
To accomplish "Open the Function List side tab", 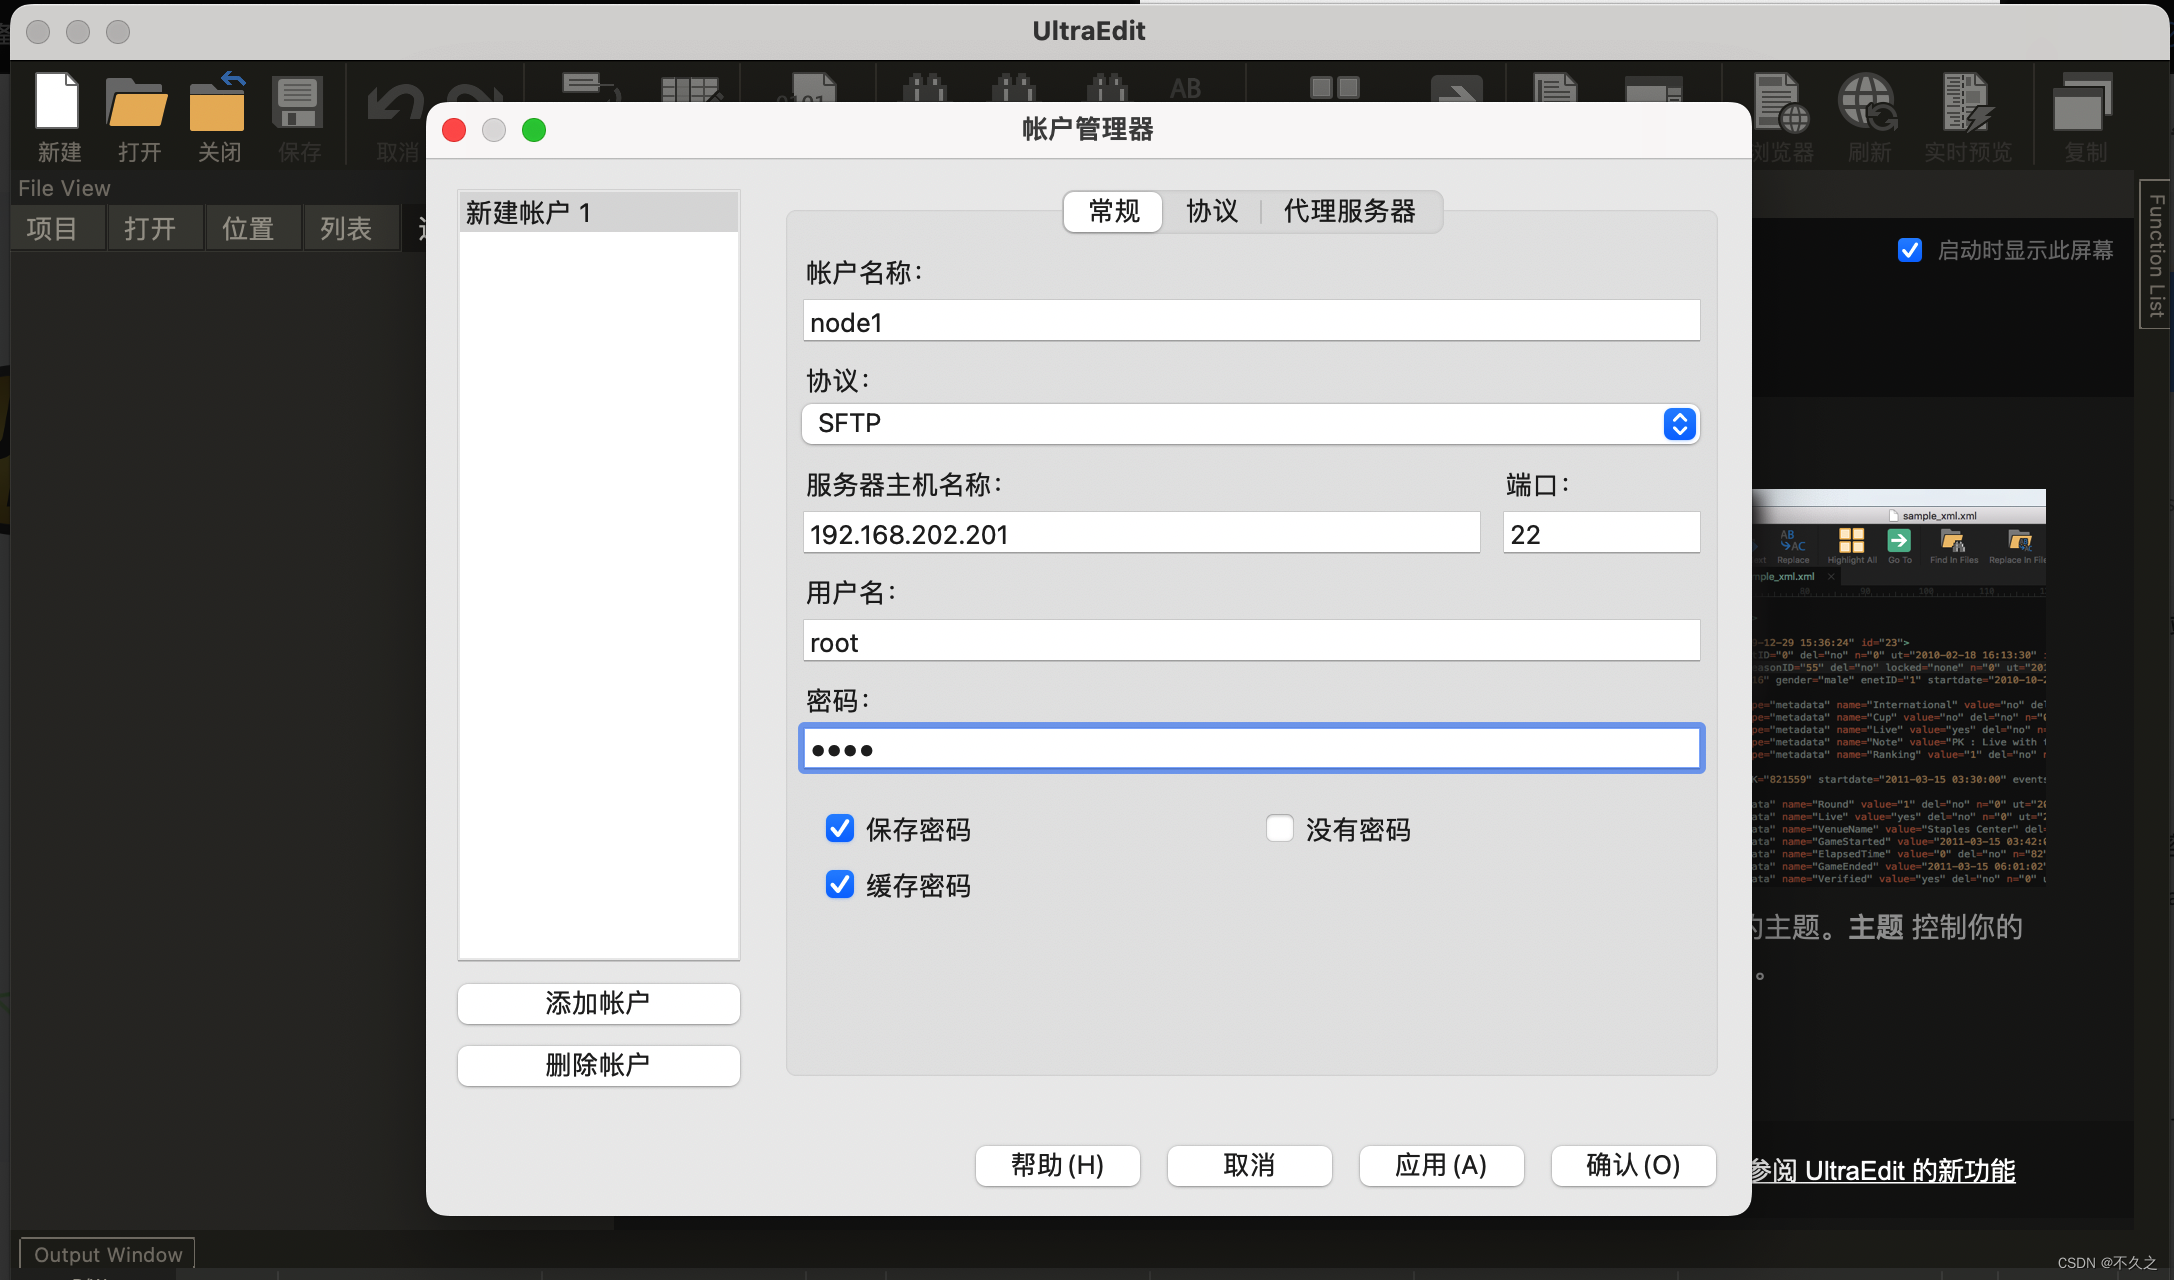I will coord(2156,255).
